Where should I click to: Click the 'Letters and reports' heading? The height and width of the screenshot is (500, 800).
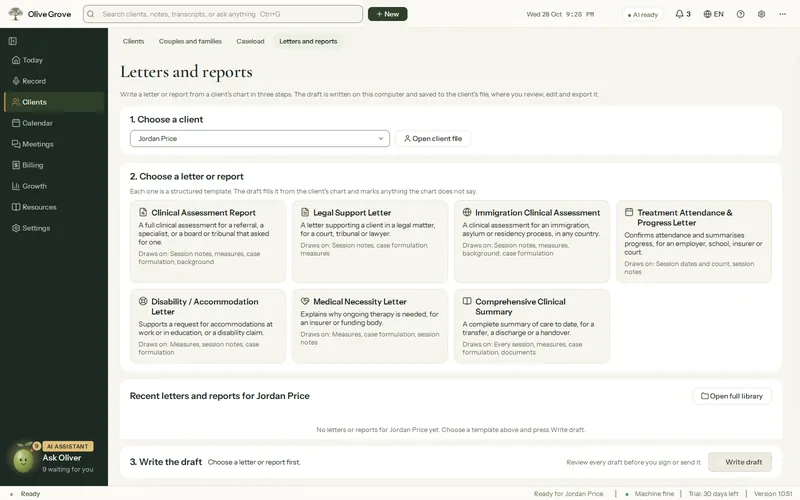[x=186, y=72]
